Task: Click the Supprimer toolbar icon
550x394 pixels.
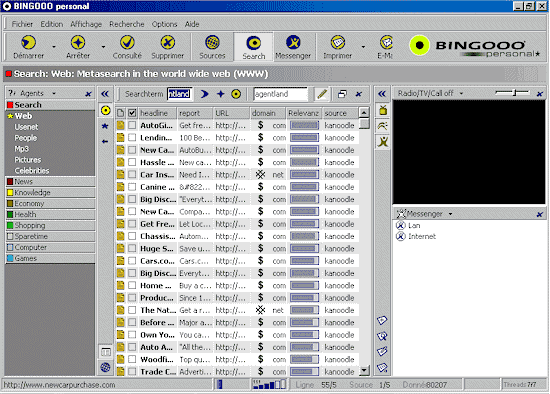Action: point(168,43)
